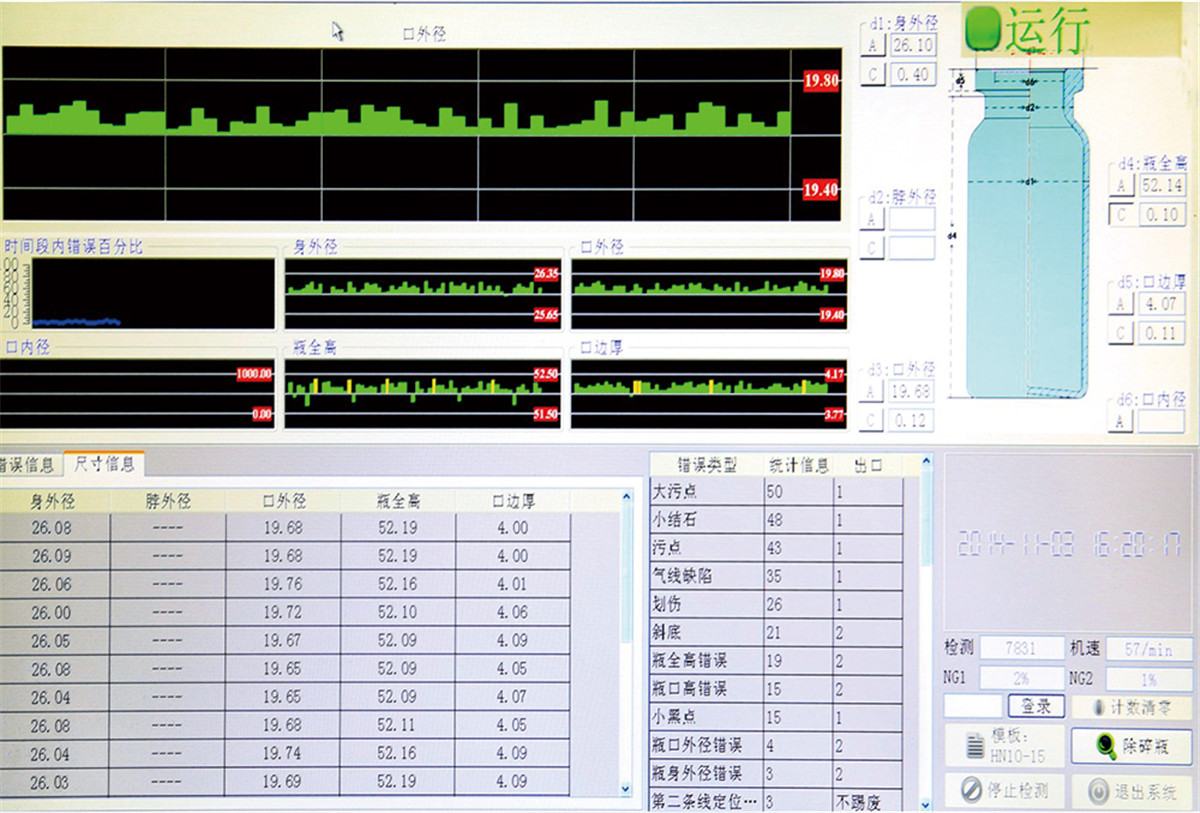Reset counts with the 计数清零 button
Viewport: 1200px width, 813px height.
[1131, 706]
